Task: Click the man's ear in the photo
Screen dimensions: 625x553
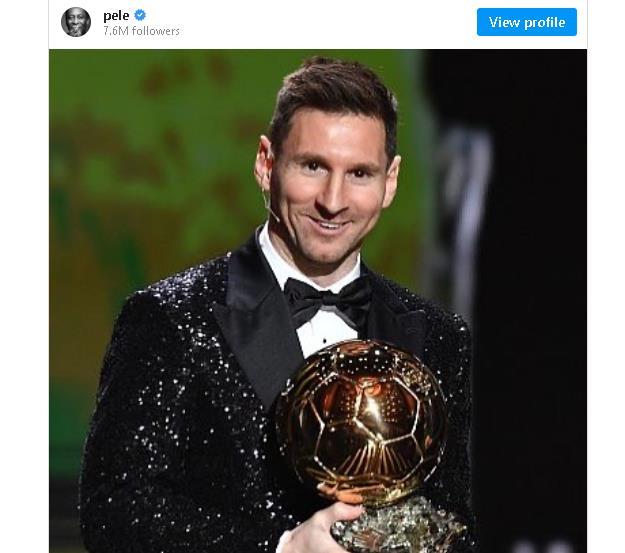Action: (x=263, y=165)
